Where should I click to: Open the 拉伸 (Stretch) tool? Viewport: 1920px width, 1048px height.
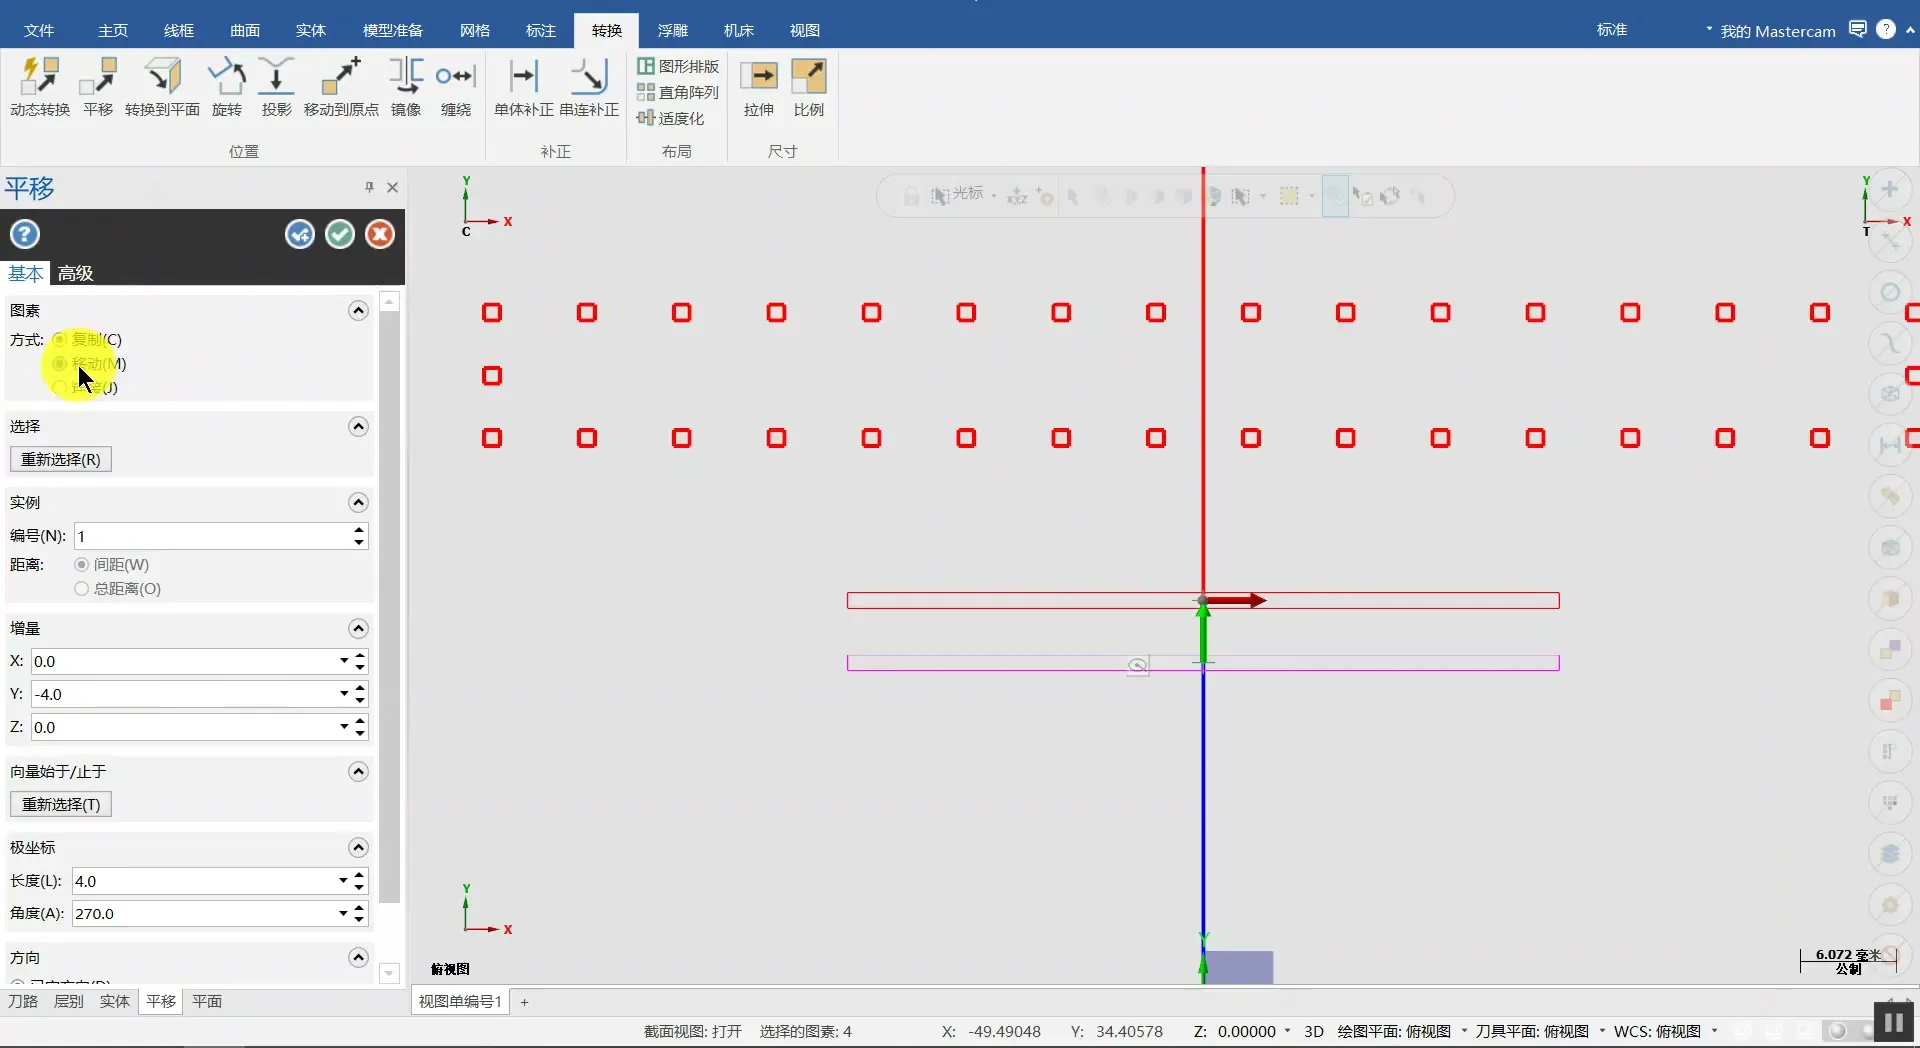point(759,78)
